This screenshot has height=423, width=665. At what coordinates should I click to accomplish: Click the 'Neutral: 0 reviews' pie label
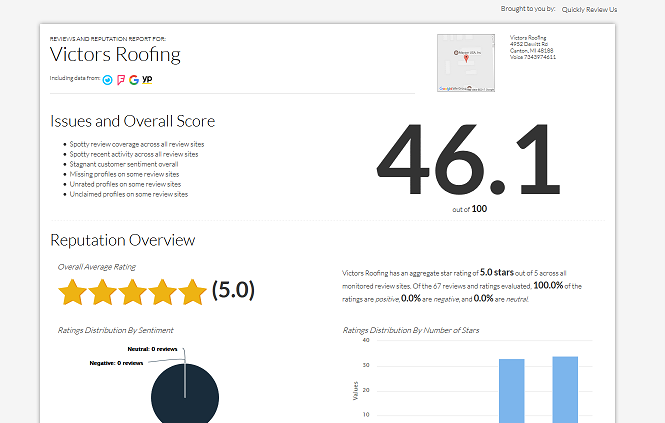tap(152, 349)
